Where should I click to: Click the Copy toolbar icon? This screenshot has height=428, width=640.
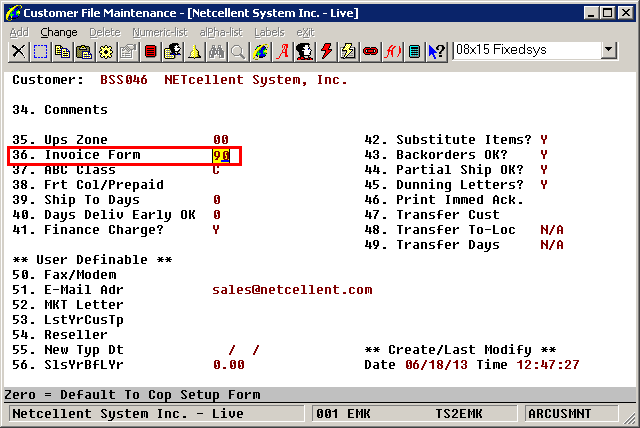point(62,52)
